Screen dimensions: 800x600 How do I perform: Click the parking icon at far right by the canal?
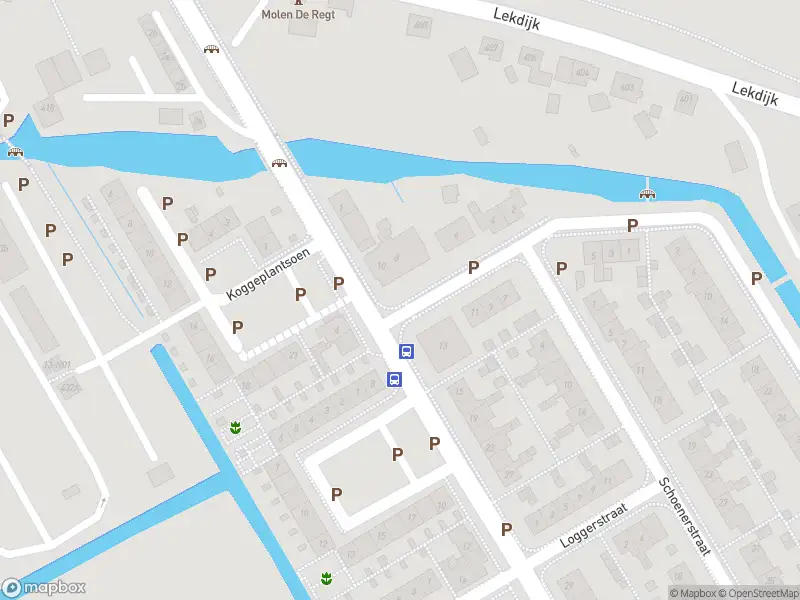pyautogui.click(x=756, y=278)
